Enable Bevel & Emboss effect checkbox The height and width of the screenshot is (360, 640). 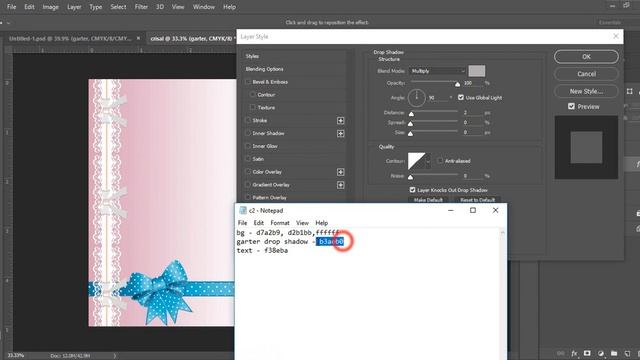248,82
